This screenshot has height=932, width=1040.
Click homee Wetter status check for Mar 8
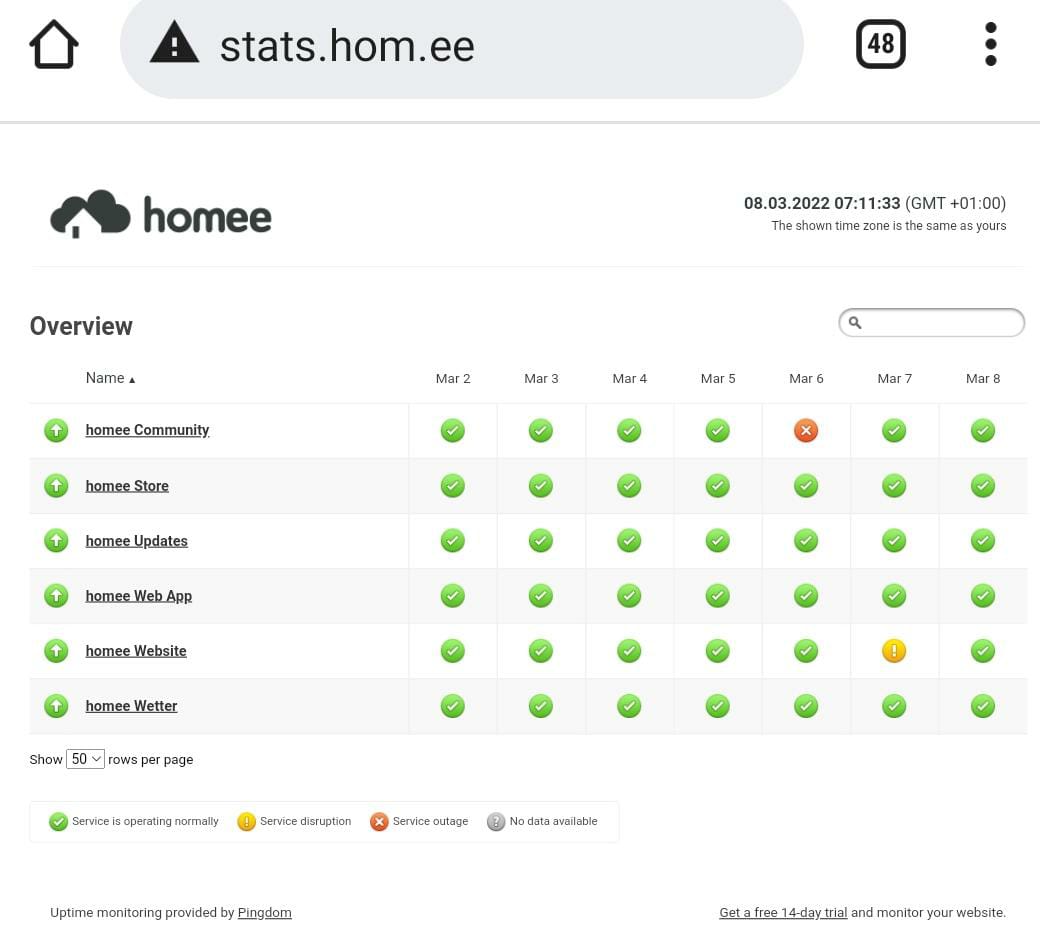click(982, 706)
